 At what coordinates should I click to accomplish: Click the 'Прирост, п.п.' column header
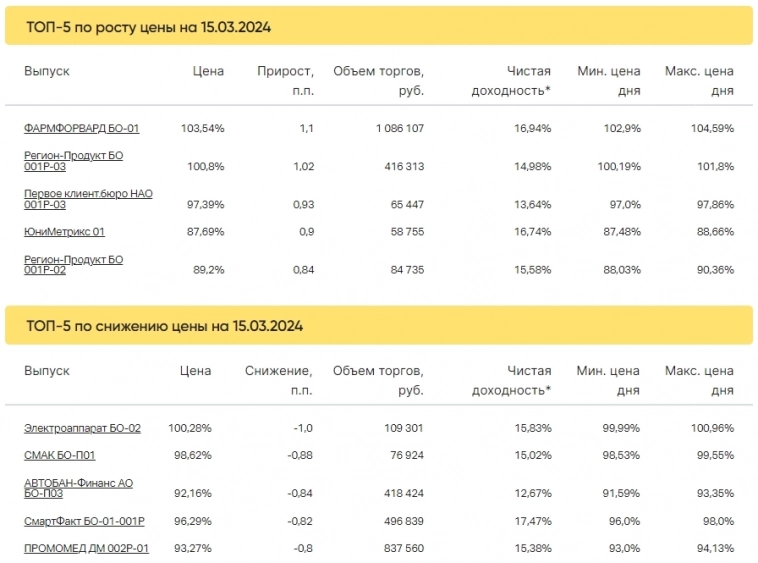coord(285,80)
